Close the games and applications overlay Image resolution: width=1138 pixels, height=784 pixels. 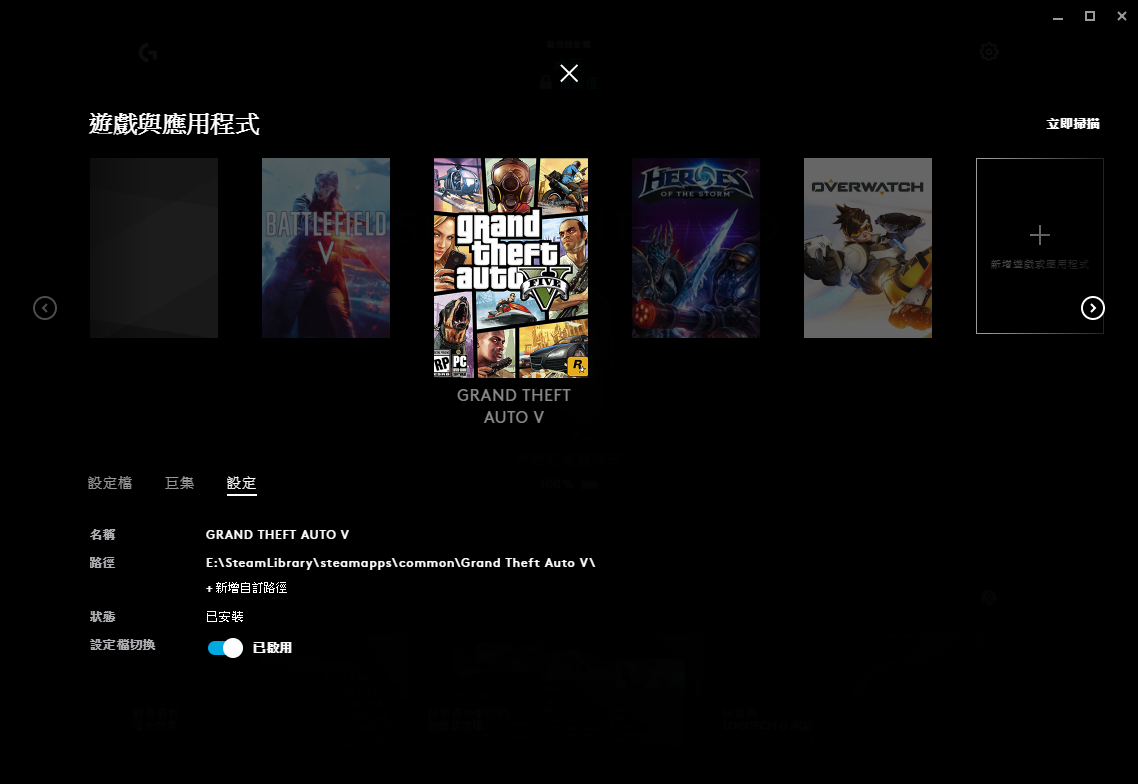[x=569, y=73]
